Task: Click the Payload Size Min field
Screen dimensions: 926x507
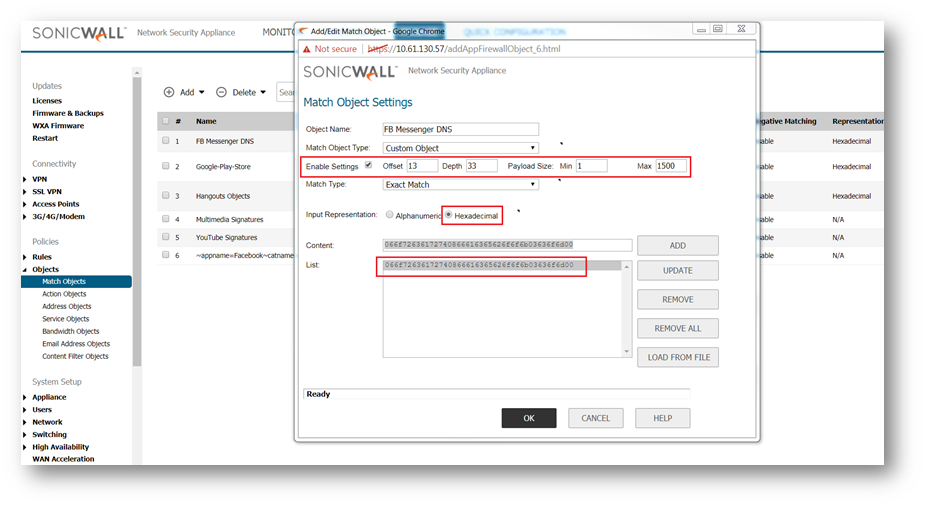Action: pyautogui.click(x=592, y=166)
